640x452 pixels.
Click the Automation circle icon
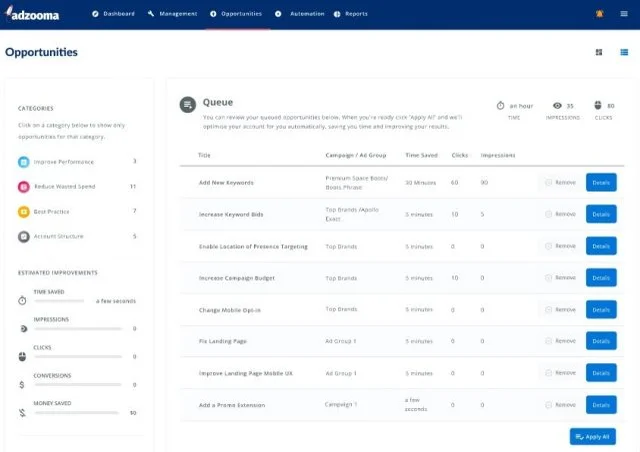click(x=278, y=14)
